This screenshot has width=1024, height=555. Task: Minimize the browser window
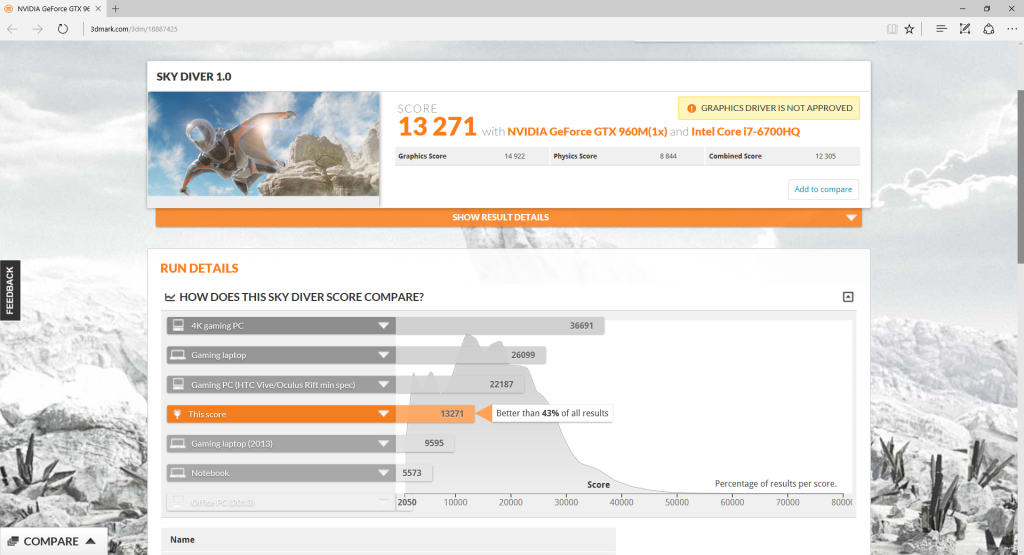click(963, 8)
